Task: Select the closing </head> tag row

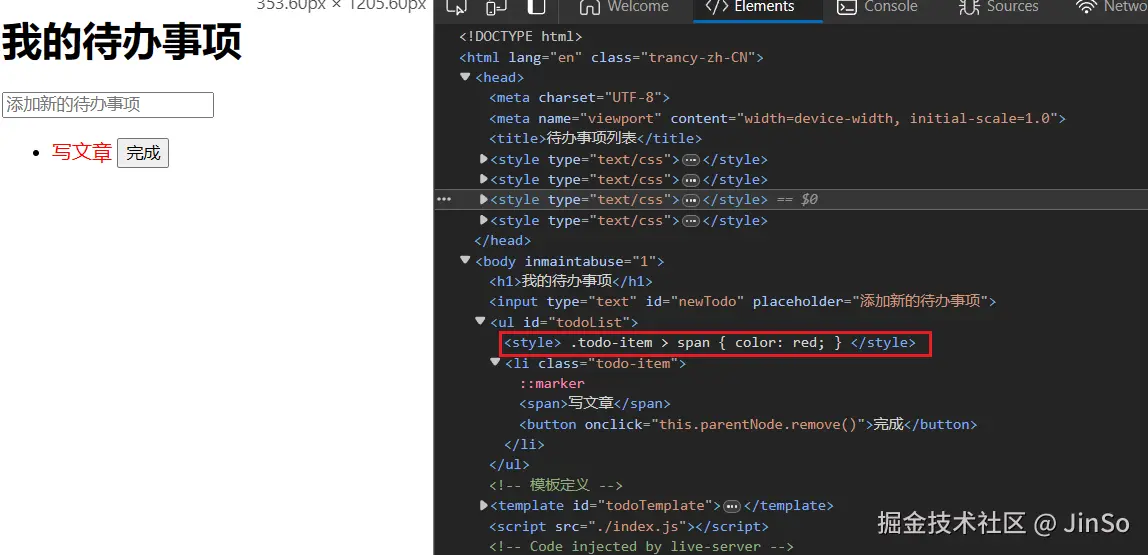Action: click(x=502, y=240)
